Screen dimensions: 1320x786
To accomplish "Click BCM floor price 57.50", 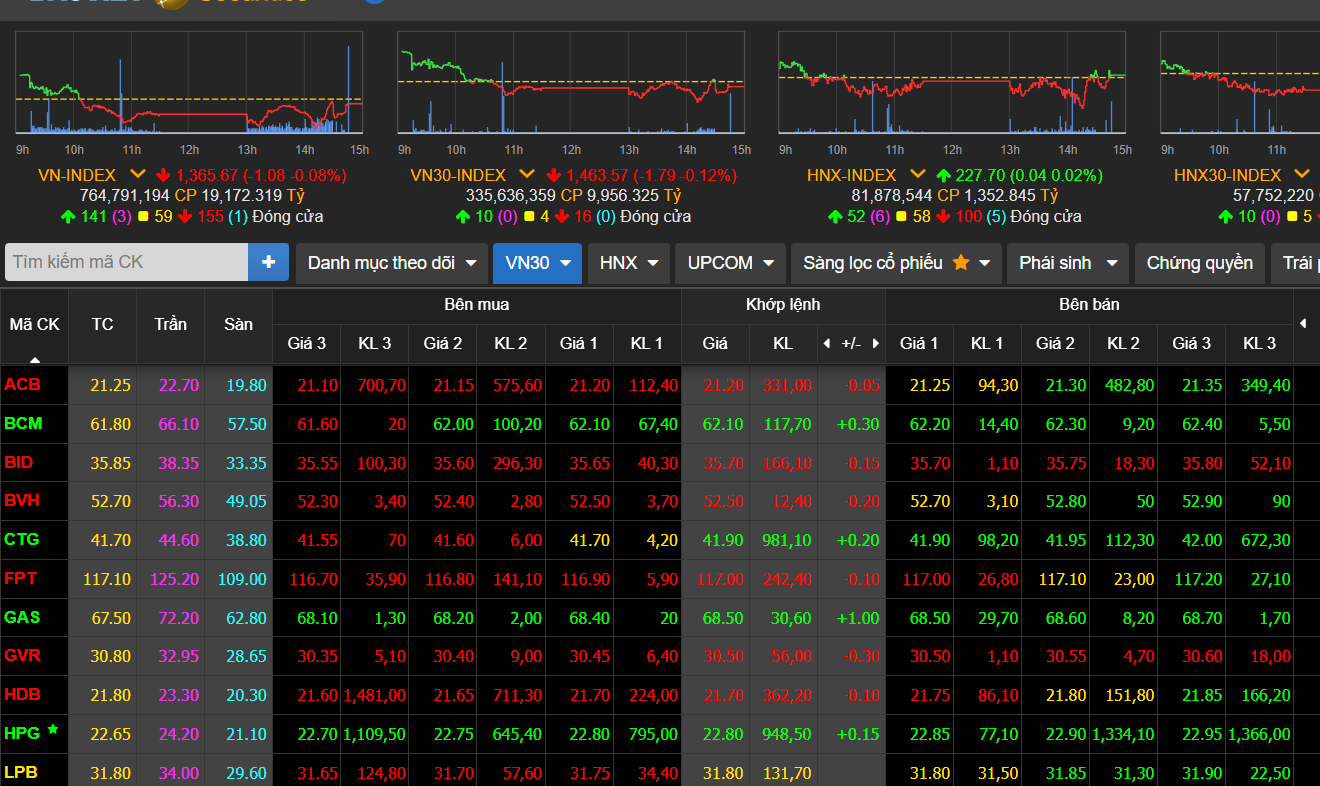I will [246, 424].
